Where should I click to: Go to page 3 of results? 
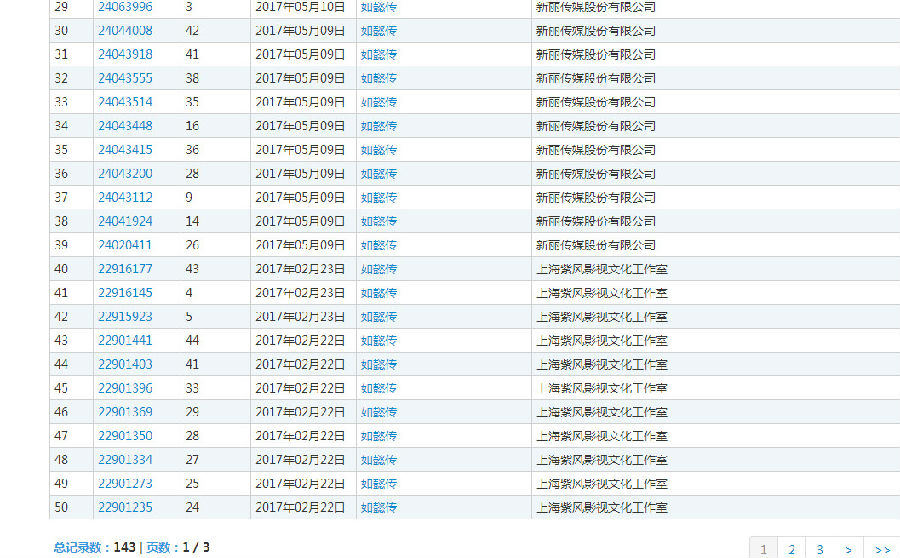[x=820, y=549]
